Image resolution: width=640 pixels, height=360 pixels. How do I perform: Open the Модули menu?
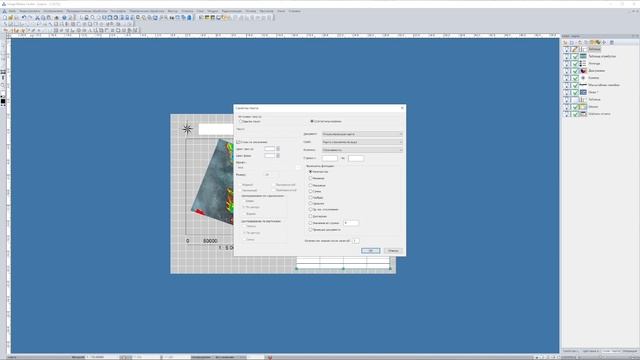coord(213,11)
